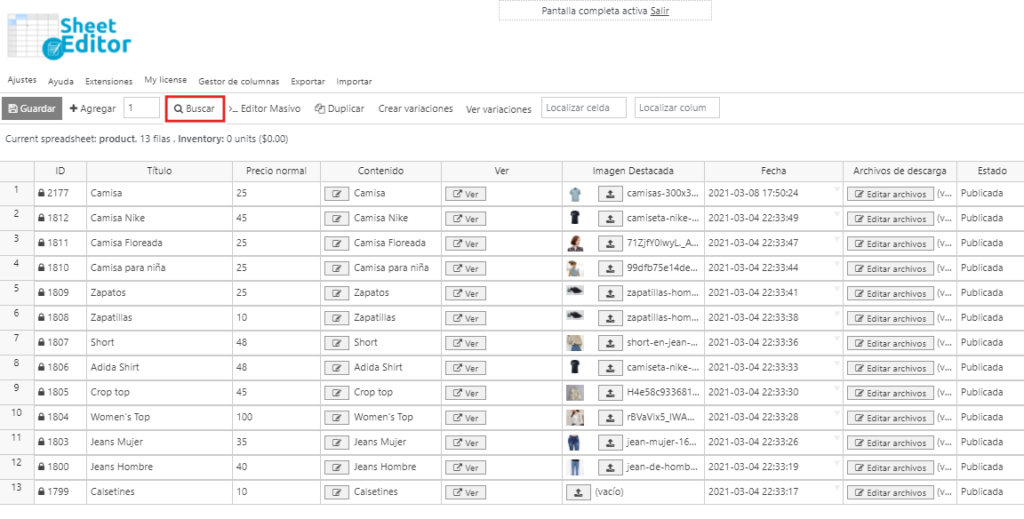1024x519 pixels.
Task: Click Ver button in Camisa row
Action: [x=466, y=194]
